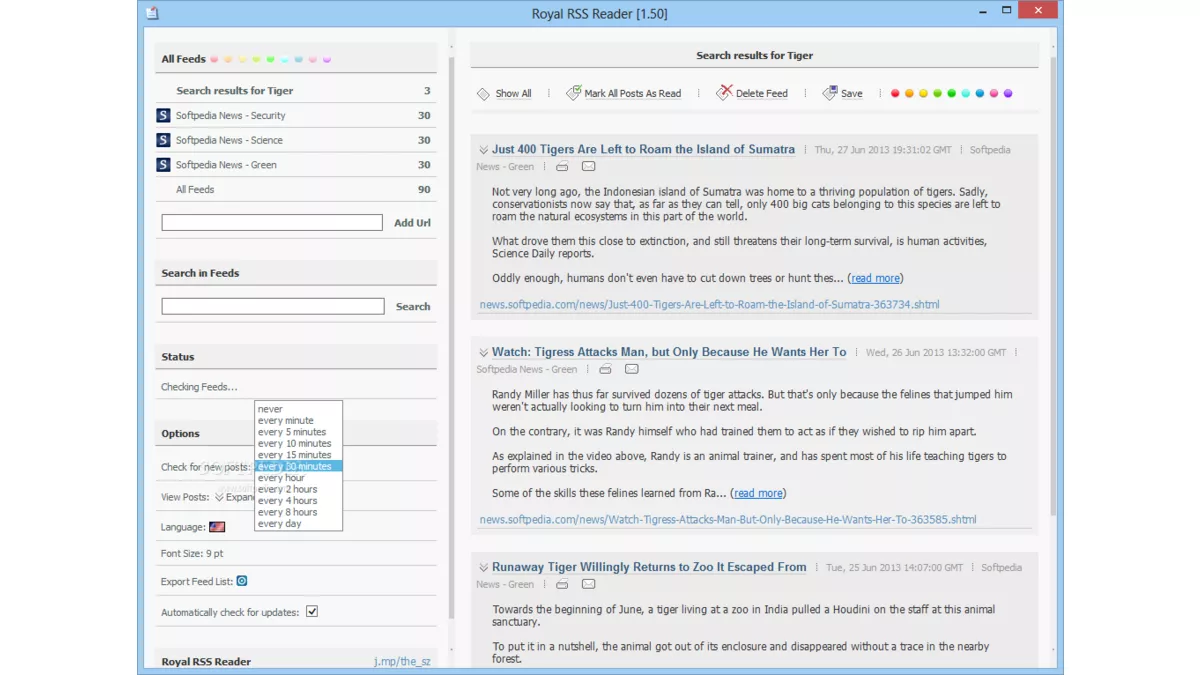Open the read more link on Sumatra article
The image size is (1200, 675).
click(874, 278)
